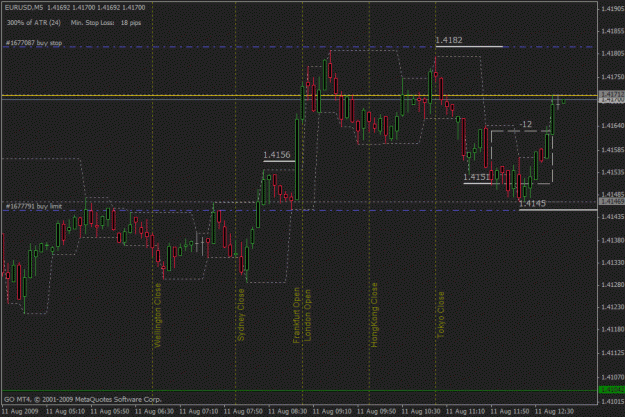Click the green 1.41042 price tag
This screenshot has width=625, height=417.
click(x=611, y=389)
